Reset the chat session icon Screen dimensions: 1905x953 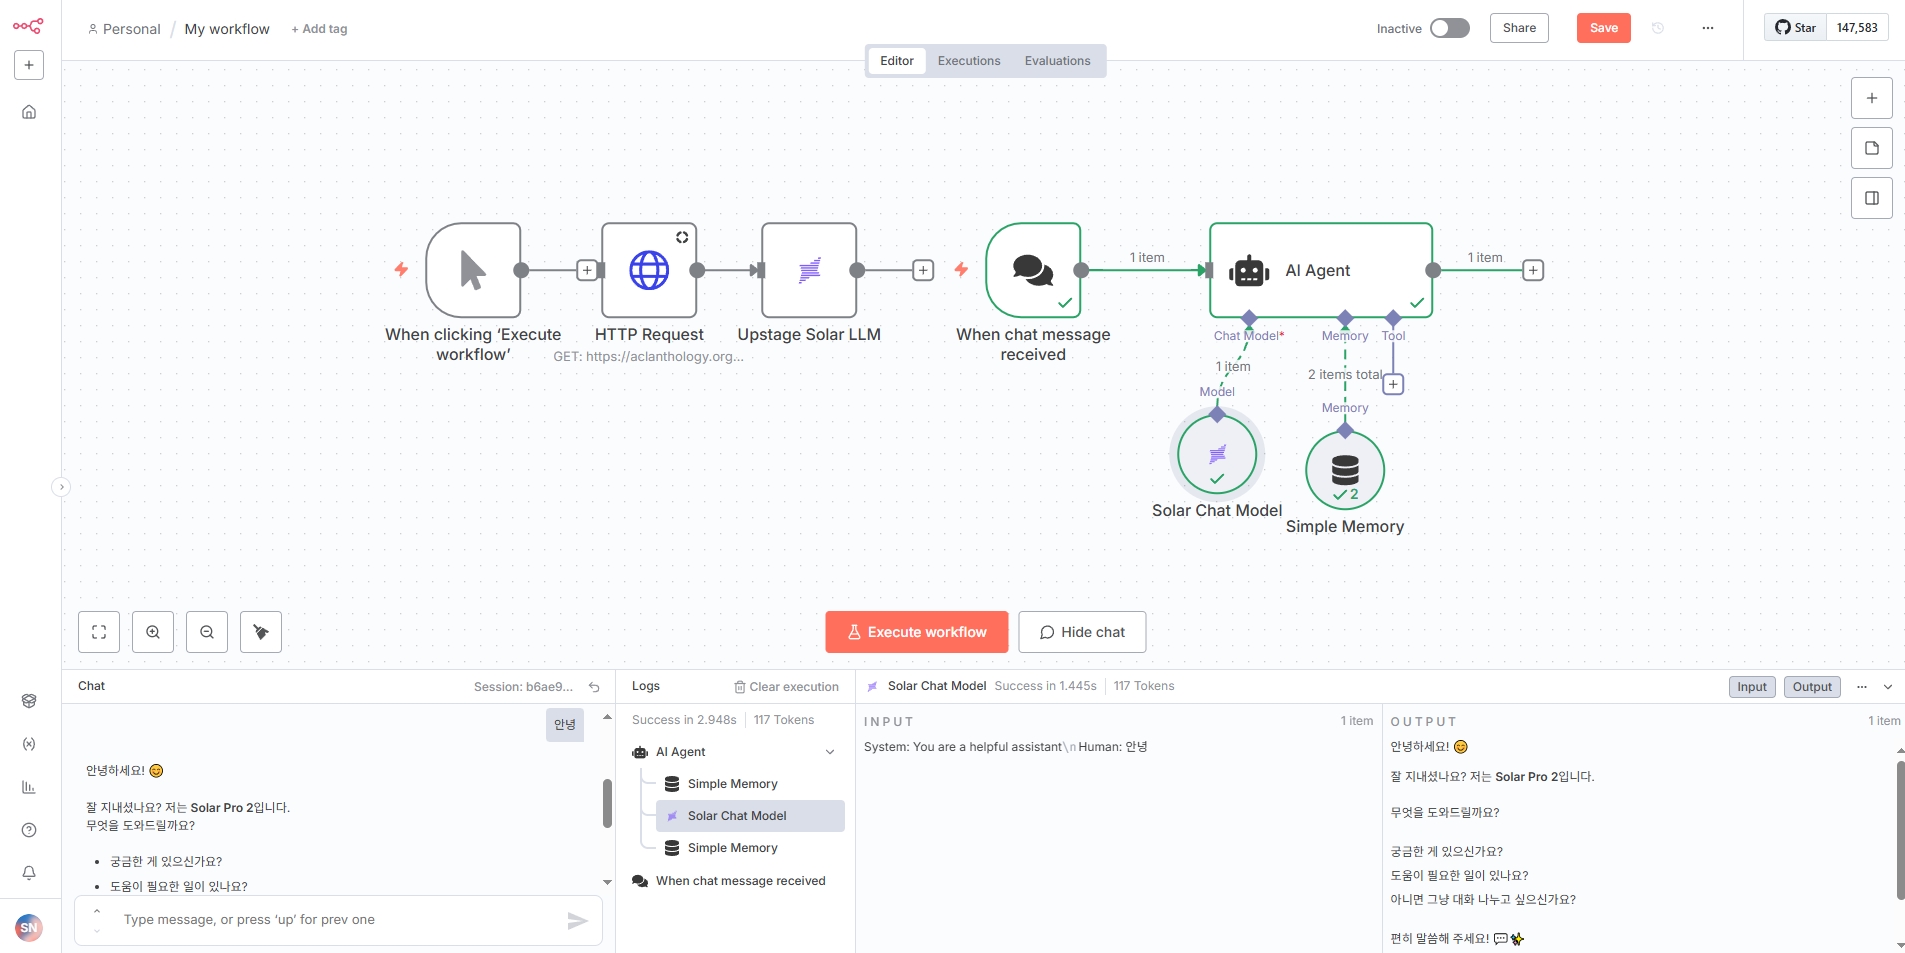594,687
